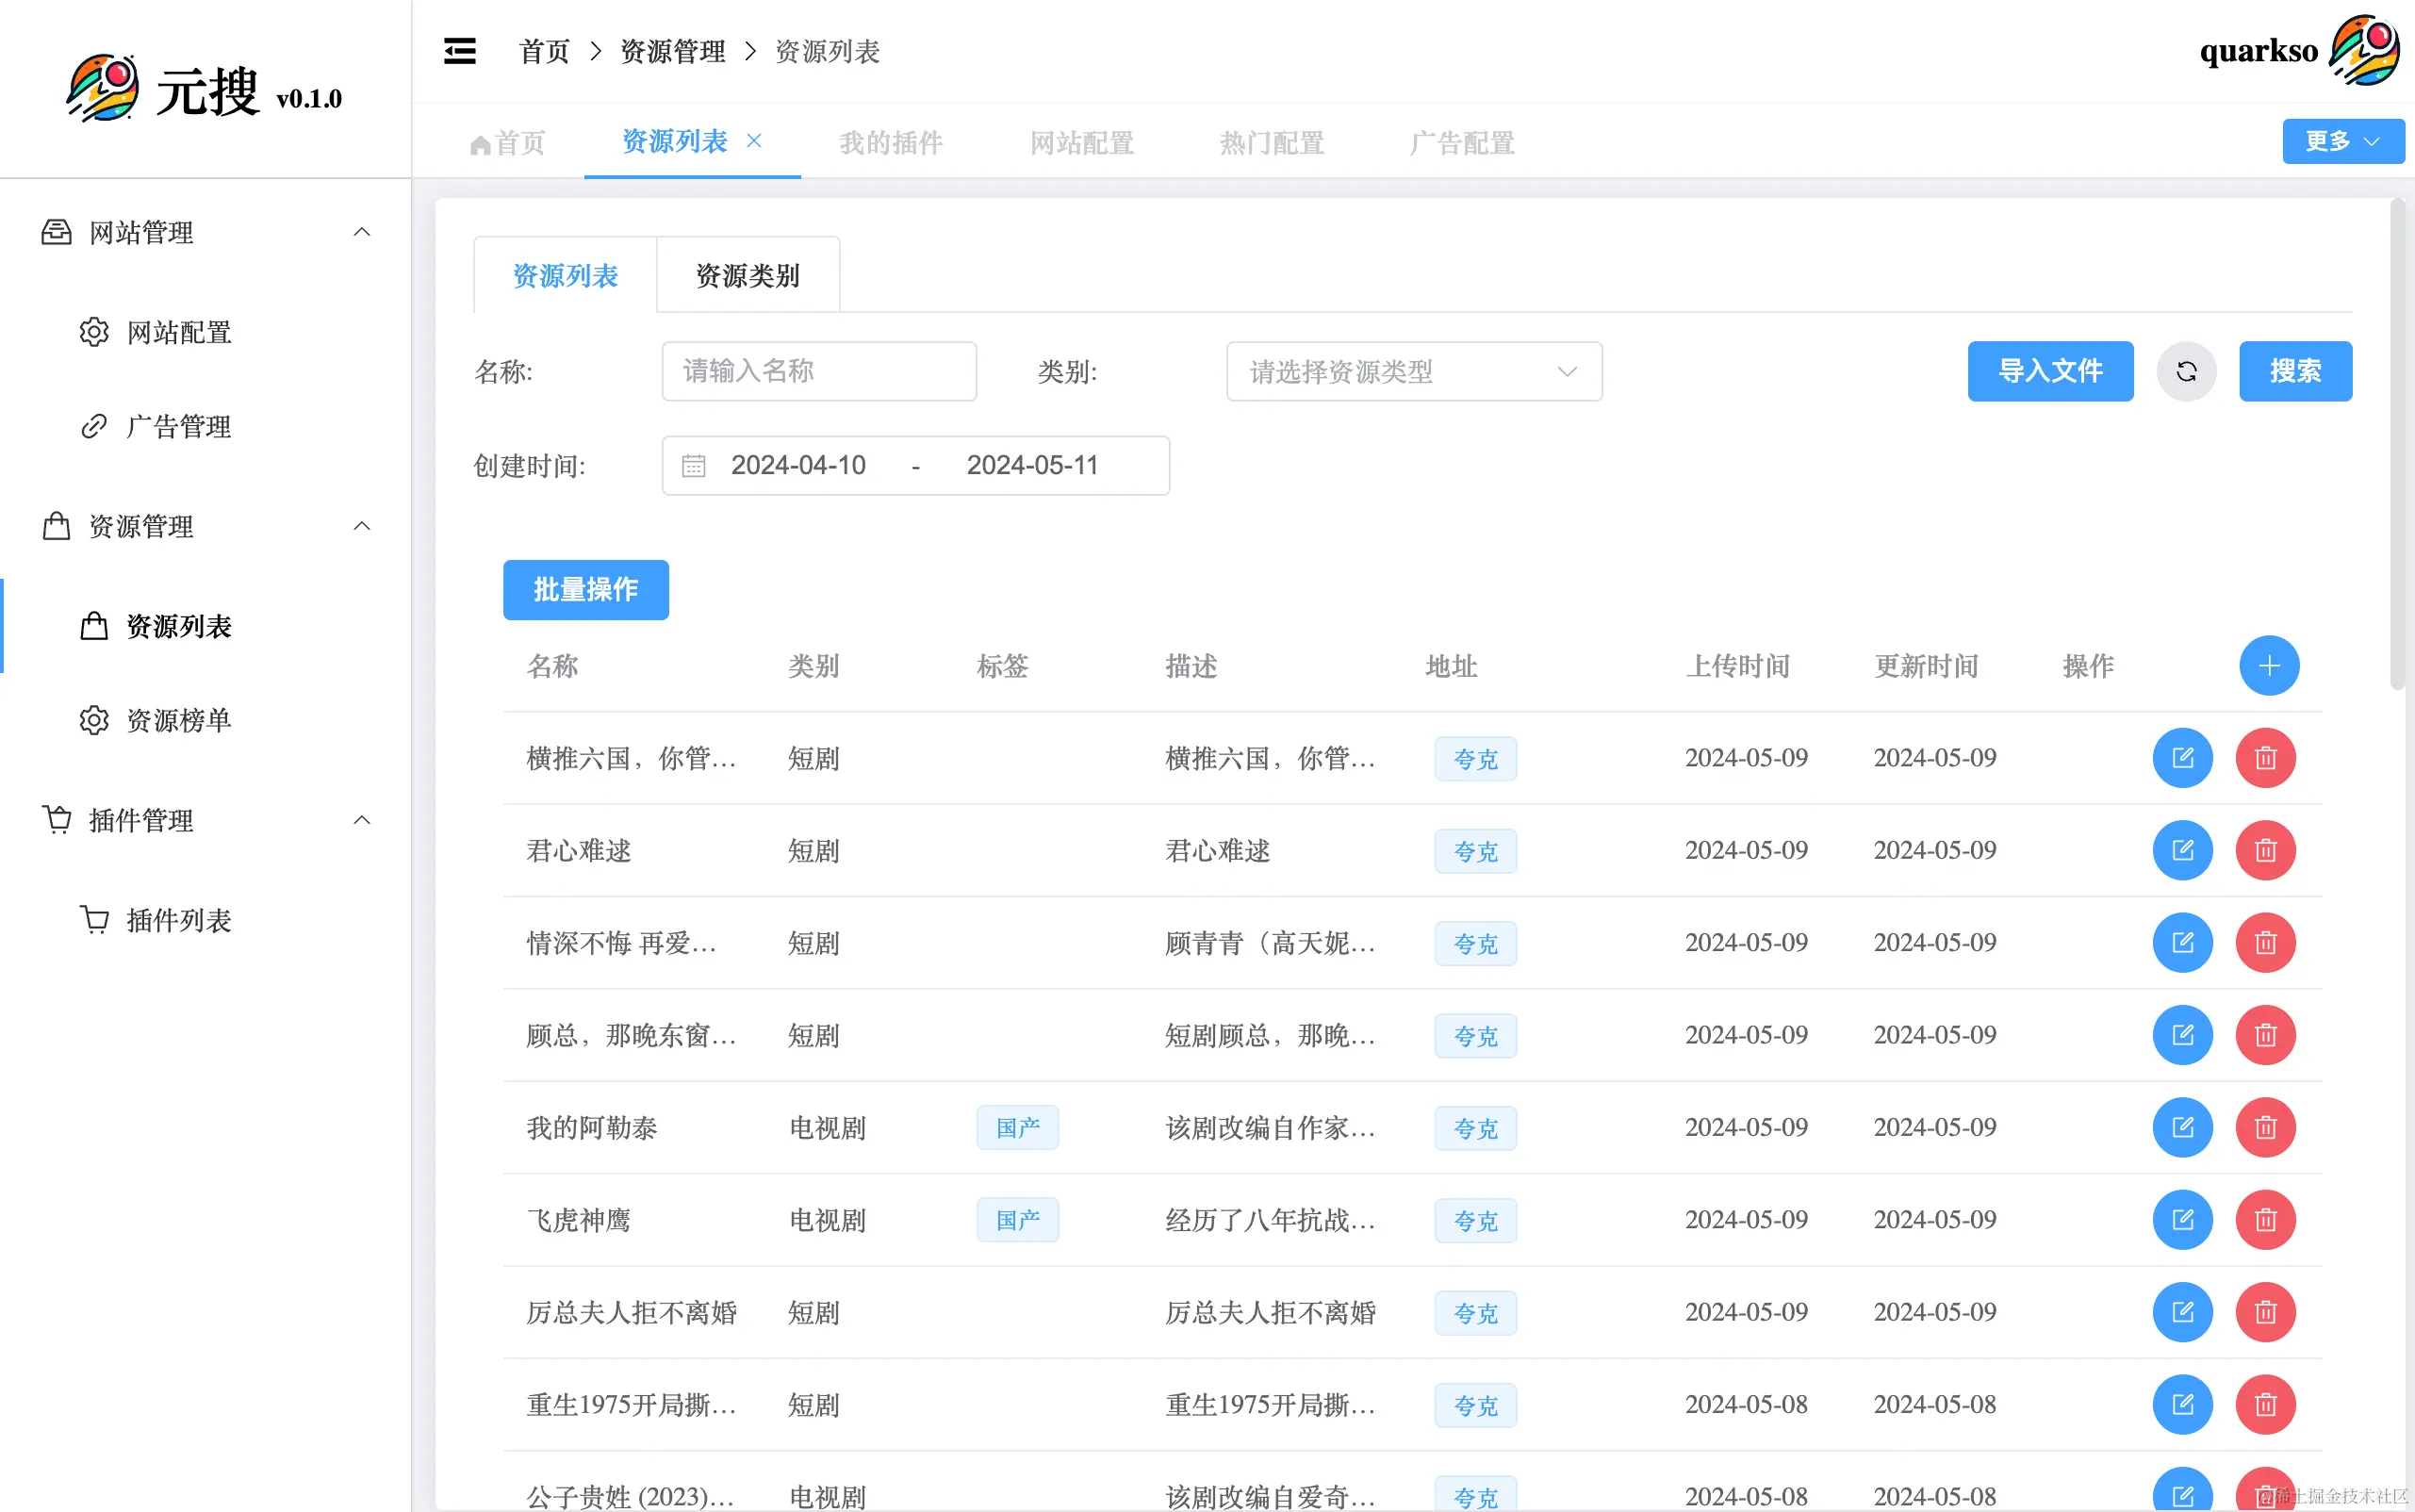Go to 首页 in the breadcrumb
This screenshot has height=1512, width=2415.
(x=544, y=51)
